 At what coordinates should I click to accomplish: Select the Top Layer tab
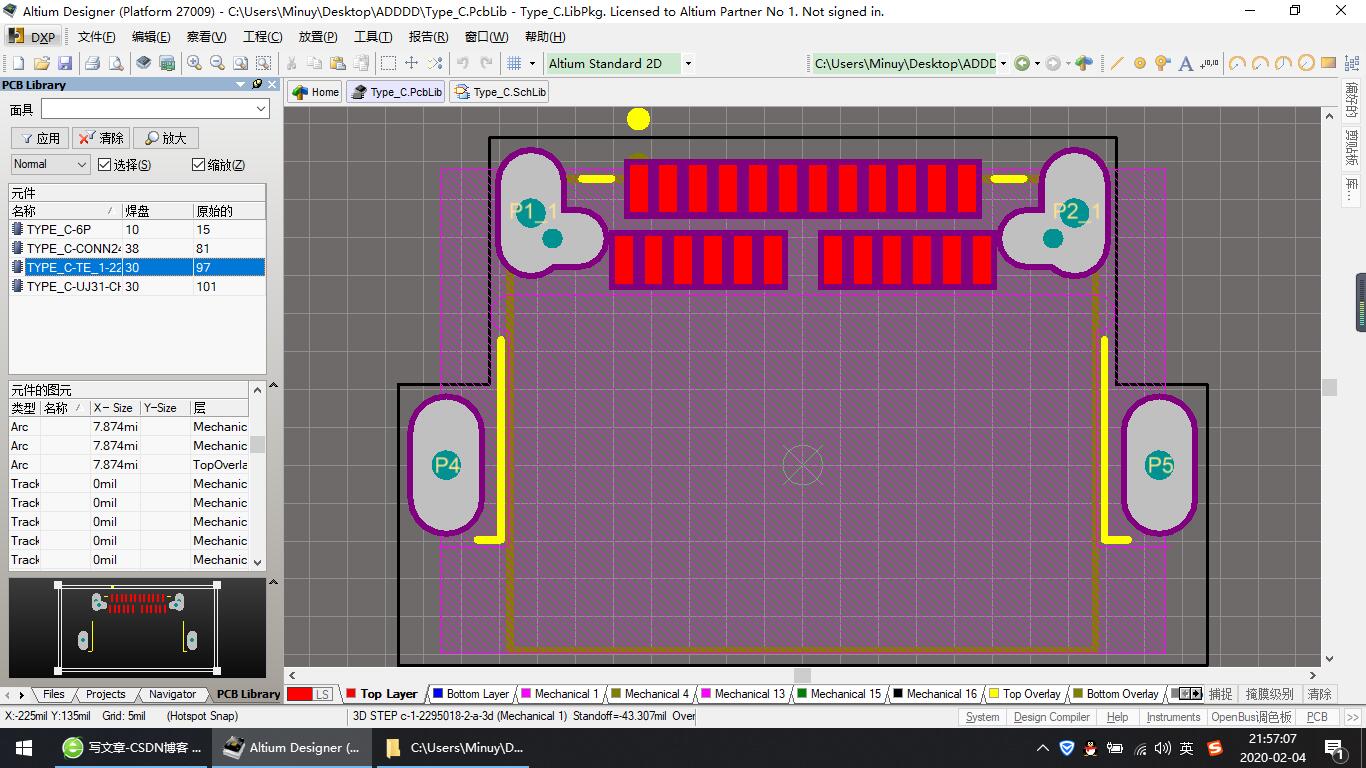tap(381, 693)
